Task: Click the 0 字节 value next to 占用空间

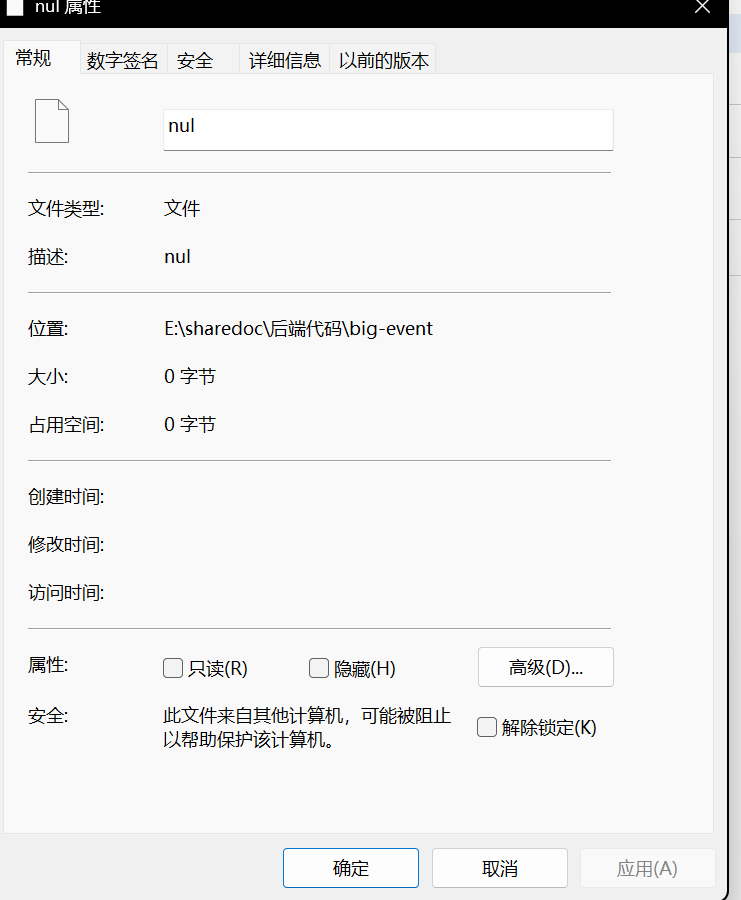Action: coord(190,425)
